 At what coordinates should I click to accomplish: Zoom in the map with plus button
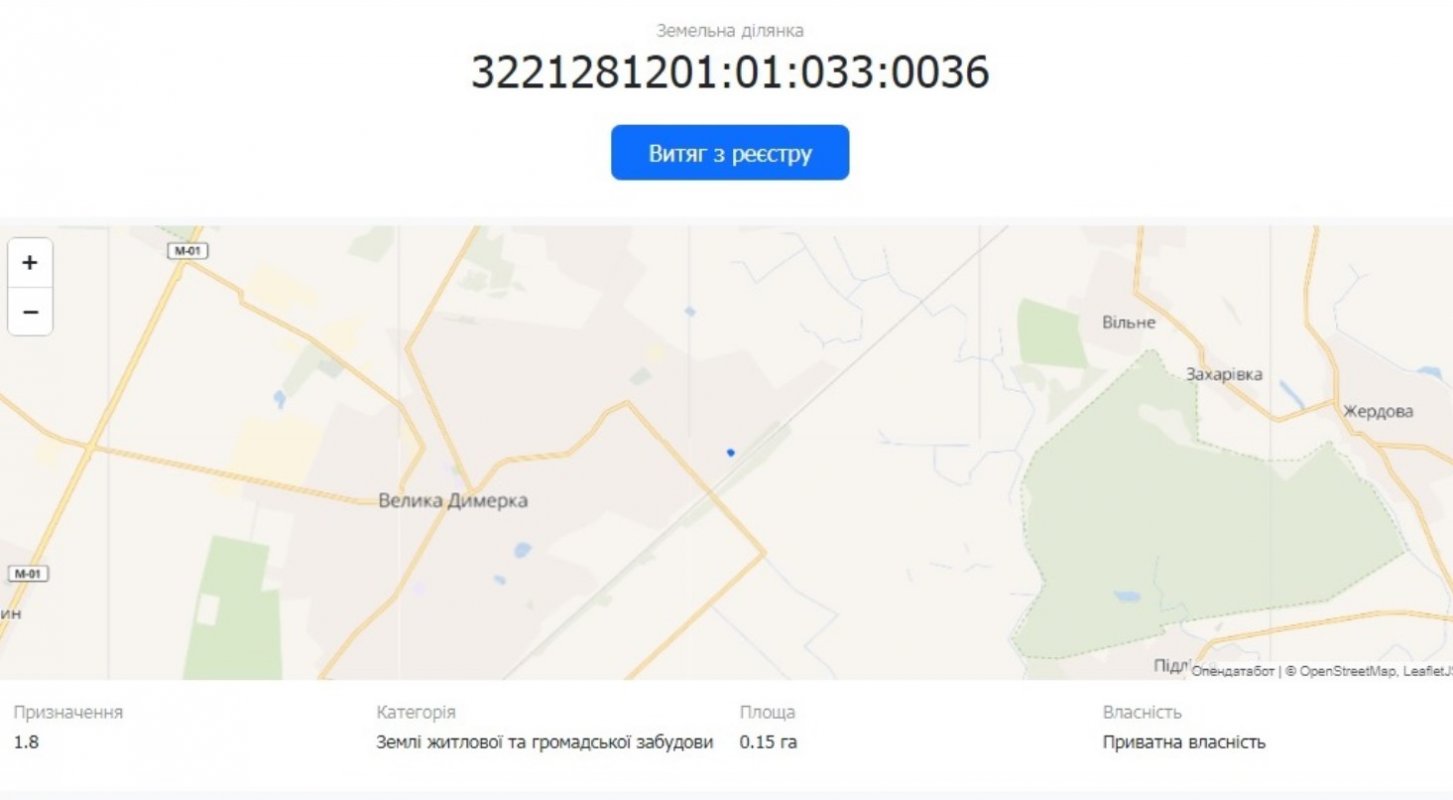point(30,263)
